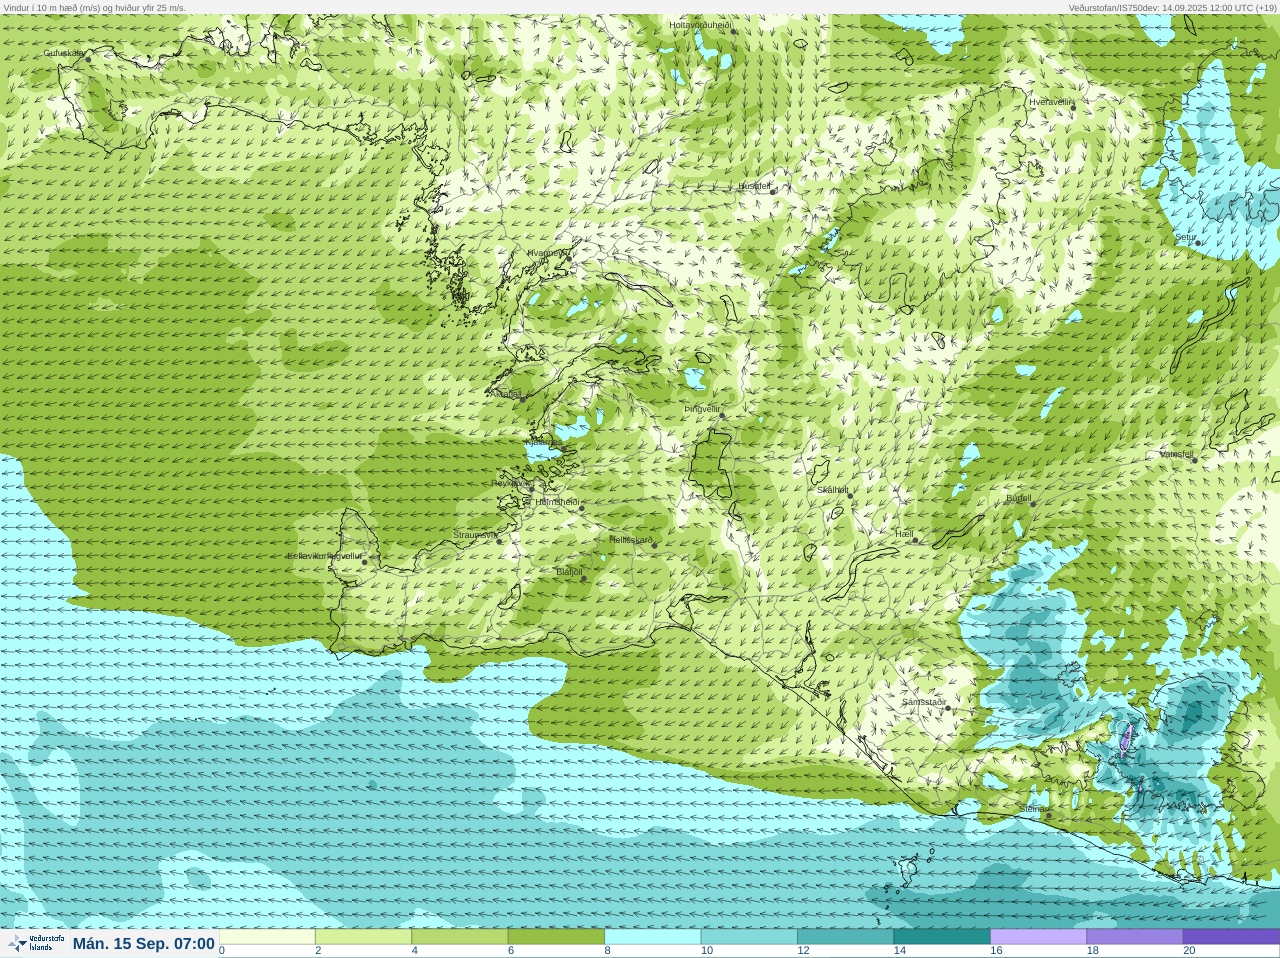Click the Hellisskarð station marker
The width and height of the screenshot is (1280, 958).
(655, 545)
